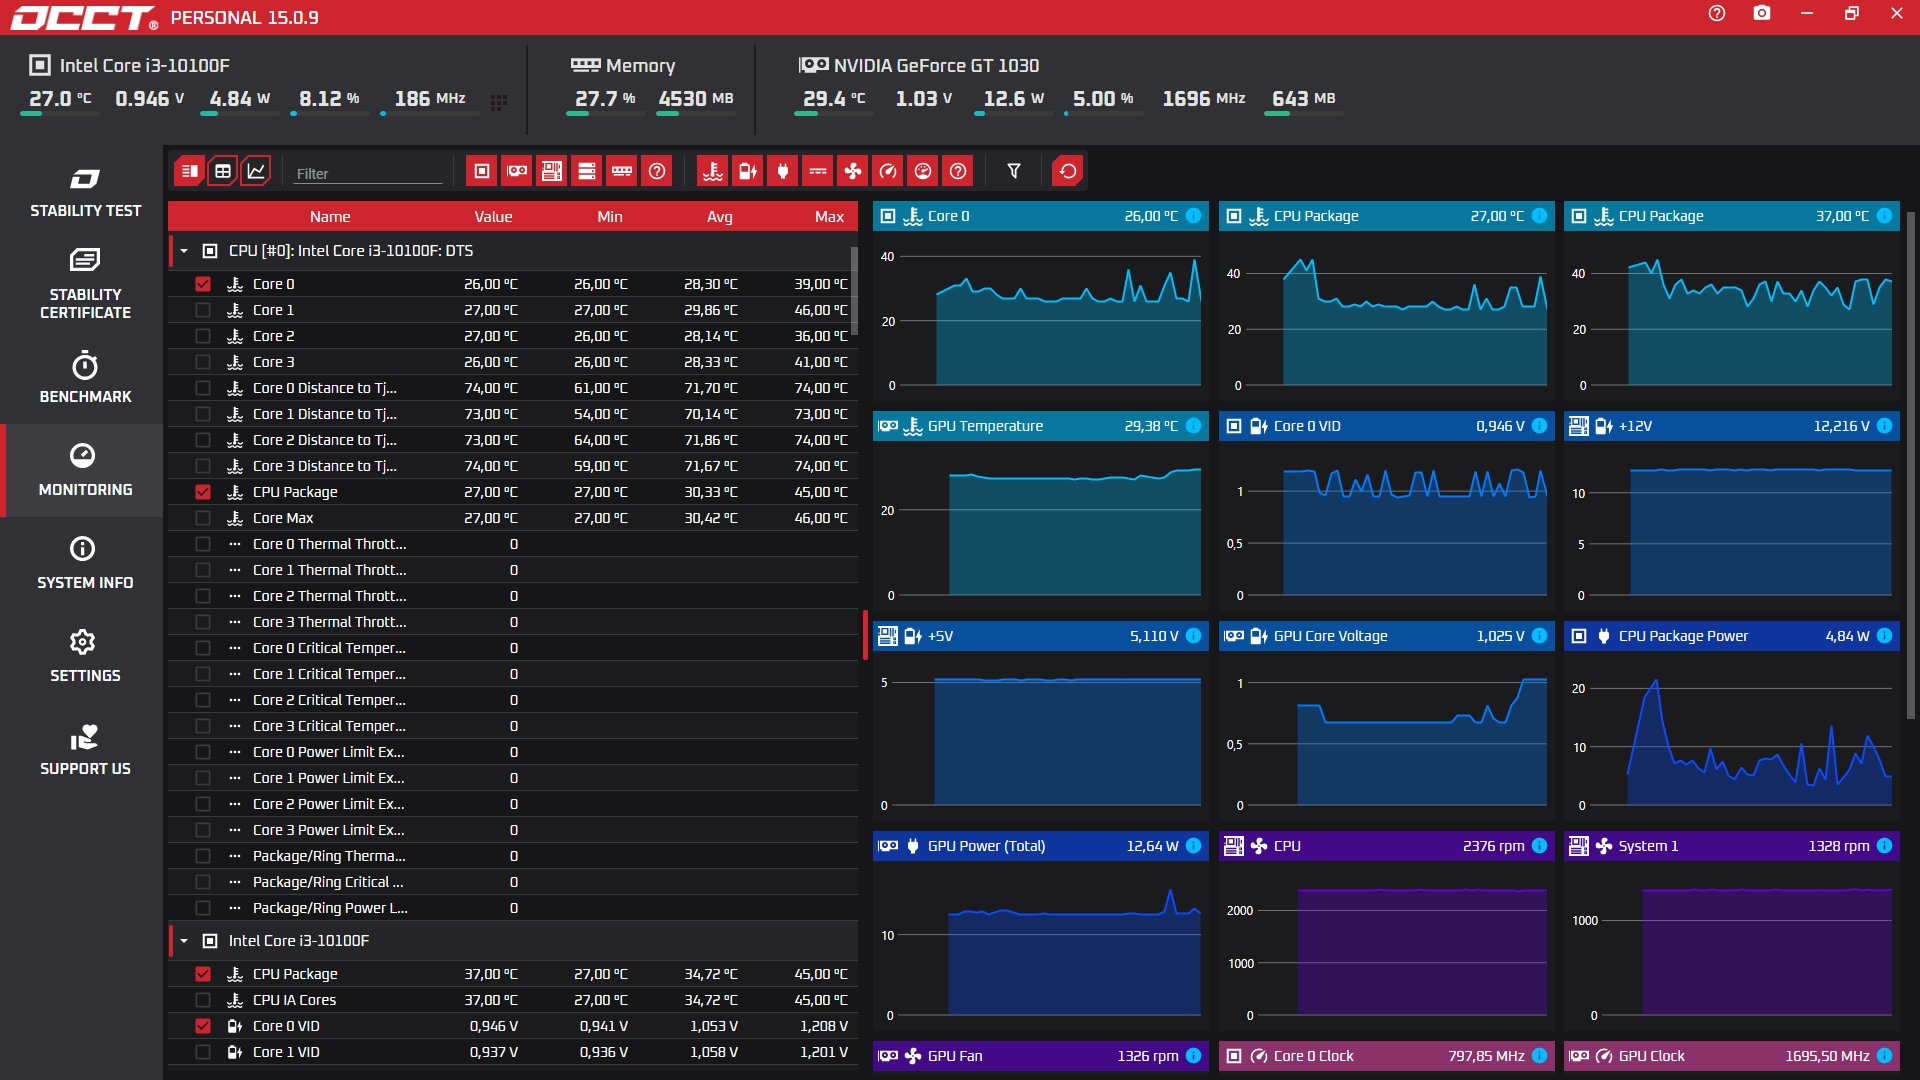
Task: Toggle the temperature sensor filter icon
Action: coord(712,171)
